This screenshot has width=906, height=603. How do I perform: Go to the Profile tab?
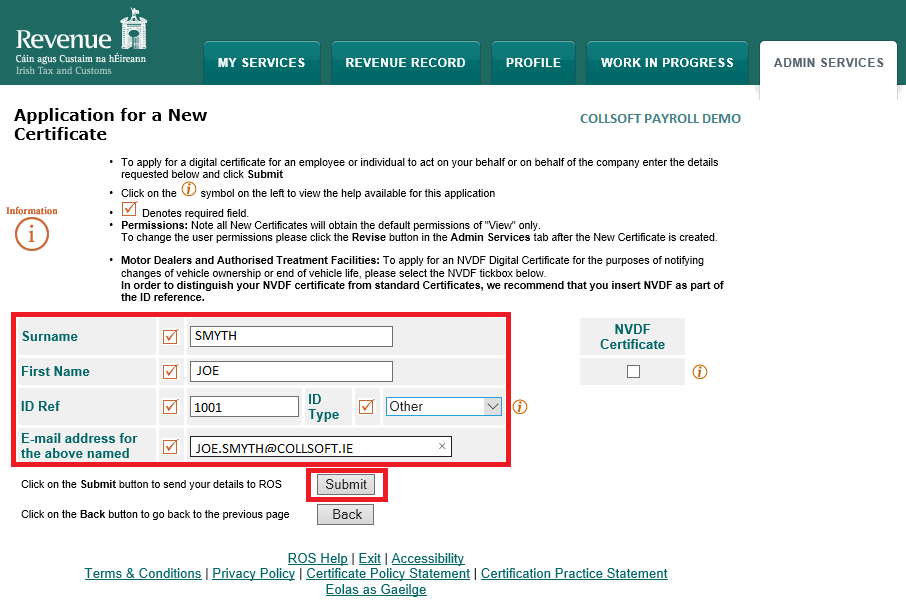tap(533, 63)
